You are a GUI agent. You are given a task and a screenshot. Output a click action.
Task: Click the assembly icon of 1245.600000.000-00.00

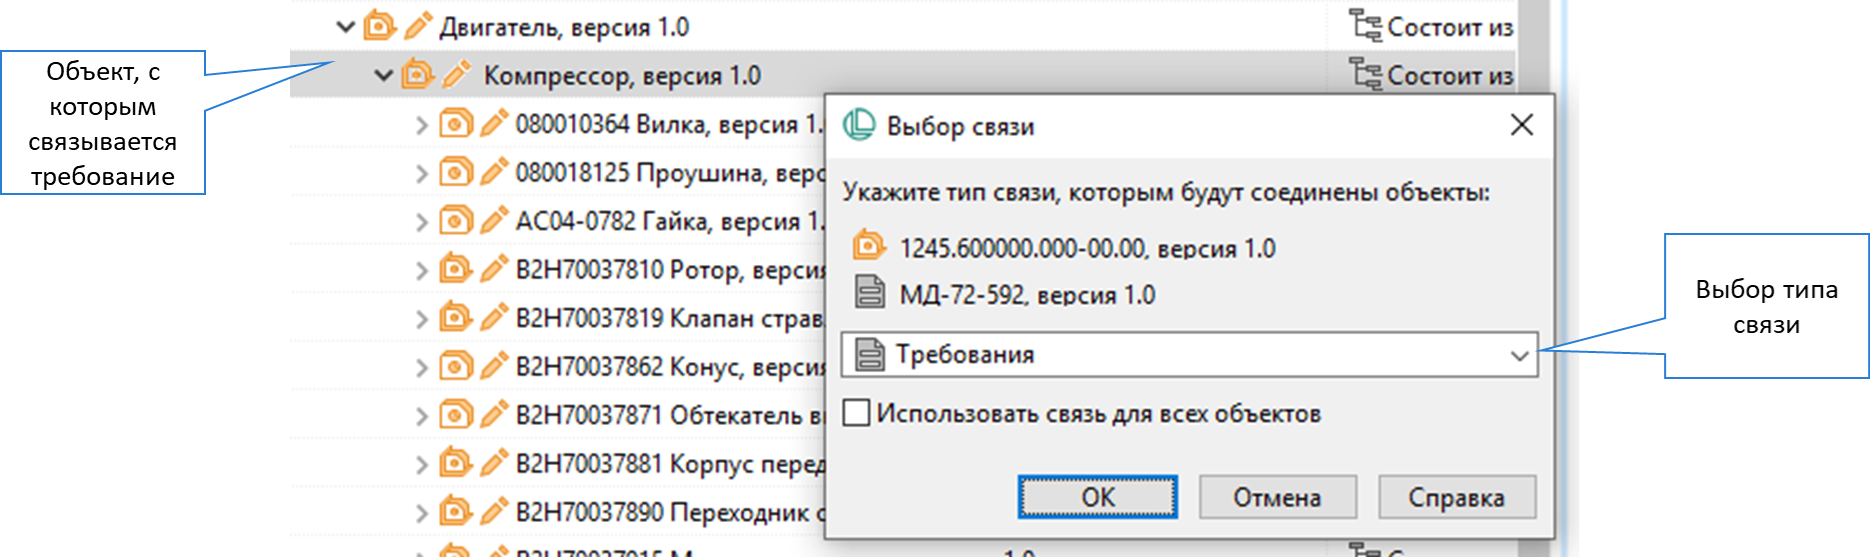[869, 246]
